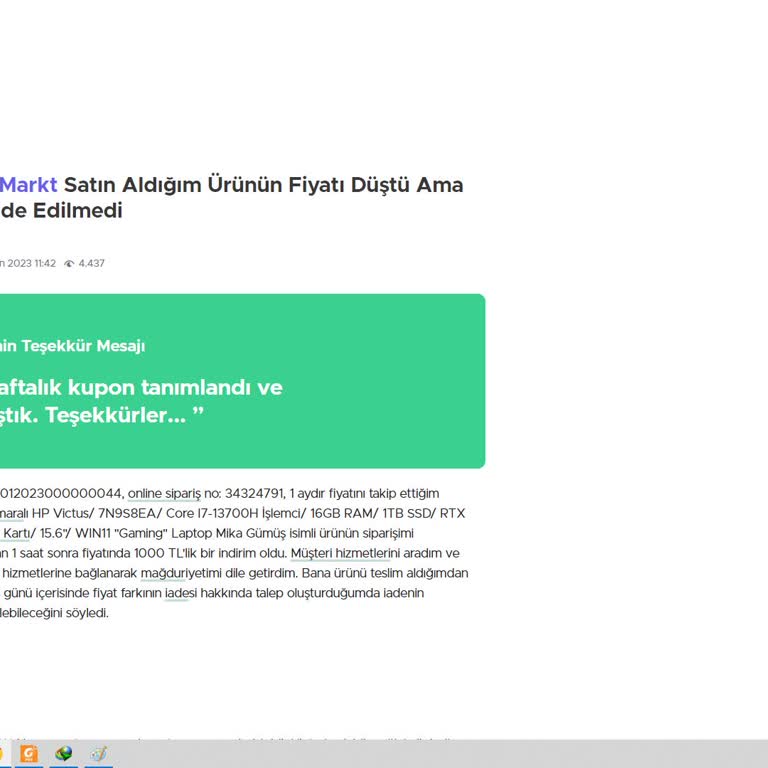Click the 'Teşekkürler...' text in green box
The width and height of the screenshot is (768, 768).
tap(116, 415)
